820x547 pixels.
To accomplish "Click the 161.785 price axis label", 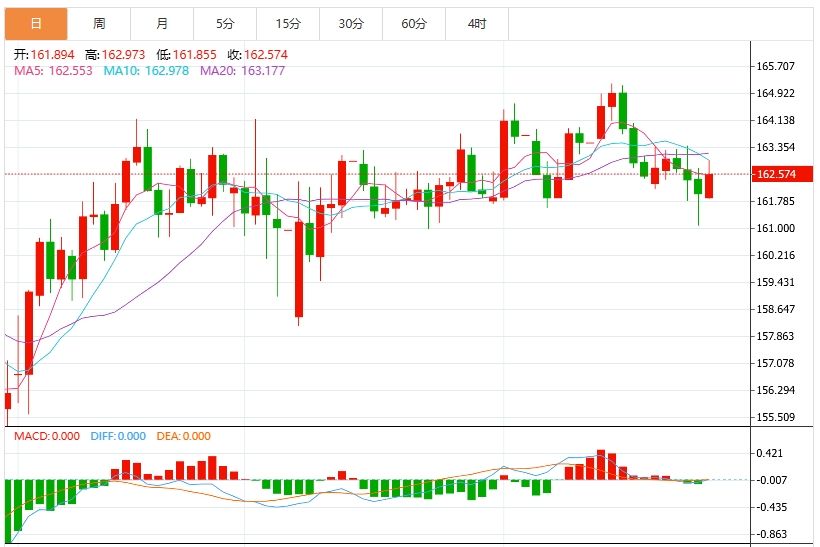I will pos(776,201).
